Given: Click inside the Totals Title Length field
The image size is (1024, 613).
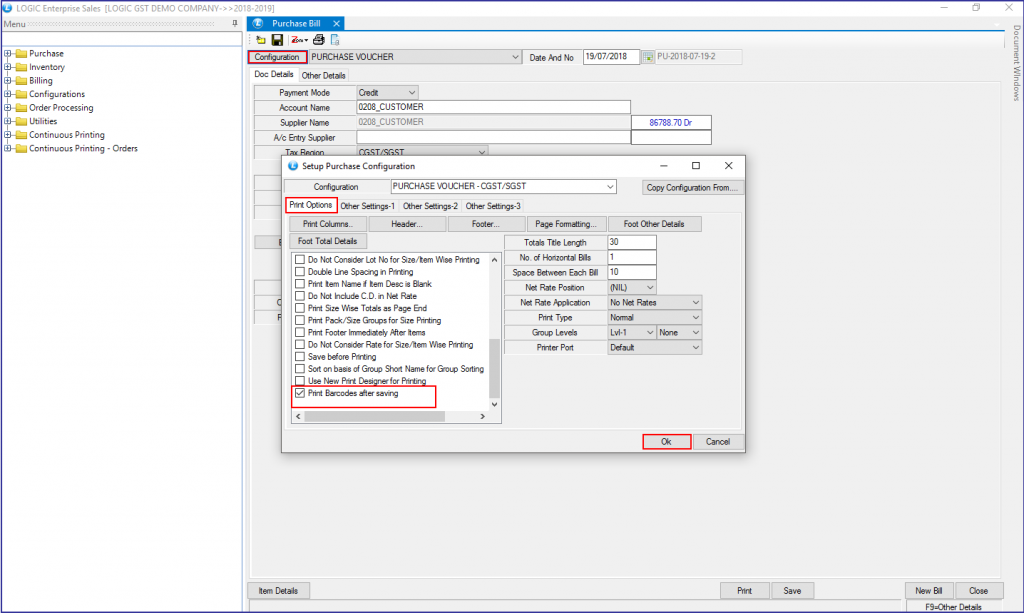Looking at the screenshot, I should click(x=630, y=241).
